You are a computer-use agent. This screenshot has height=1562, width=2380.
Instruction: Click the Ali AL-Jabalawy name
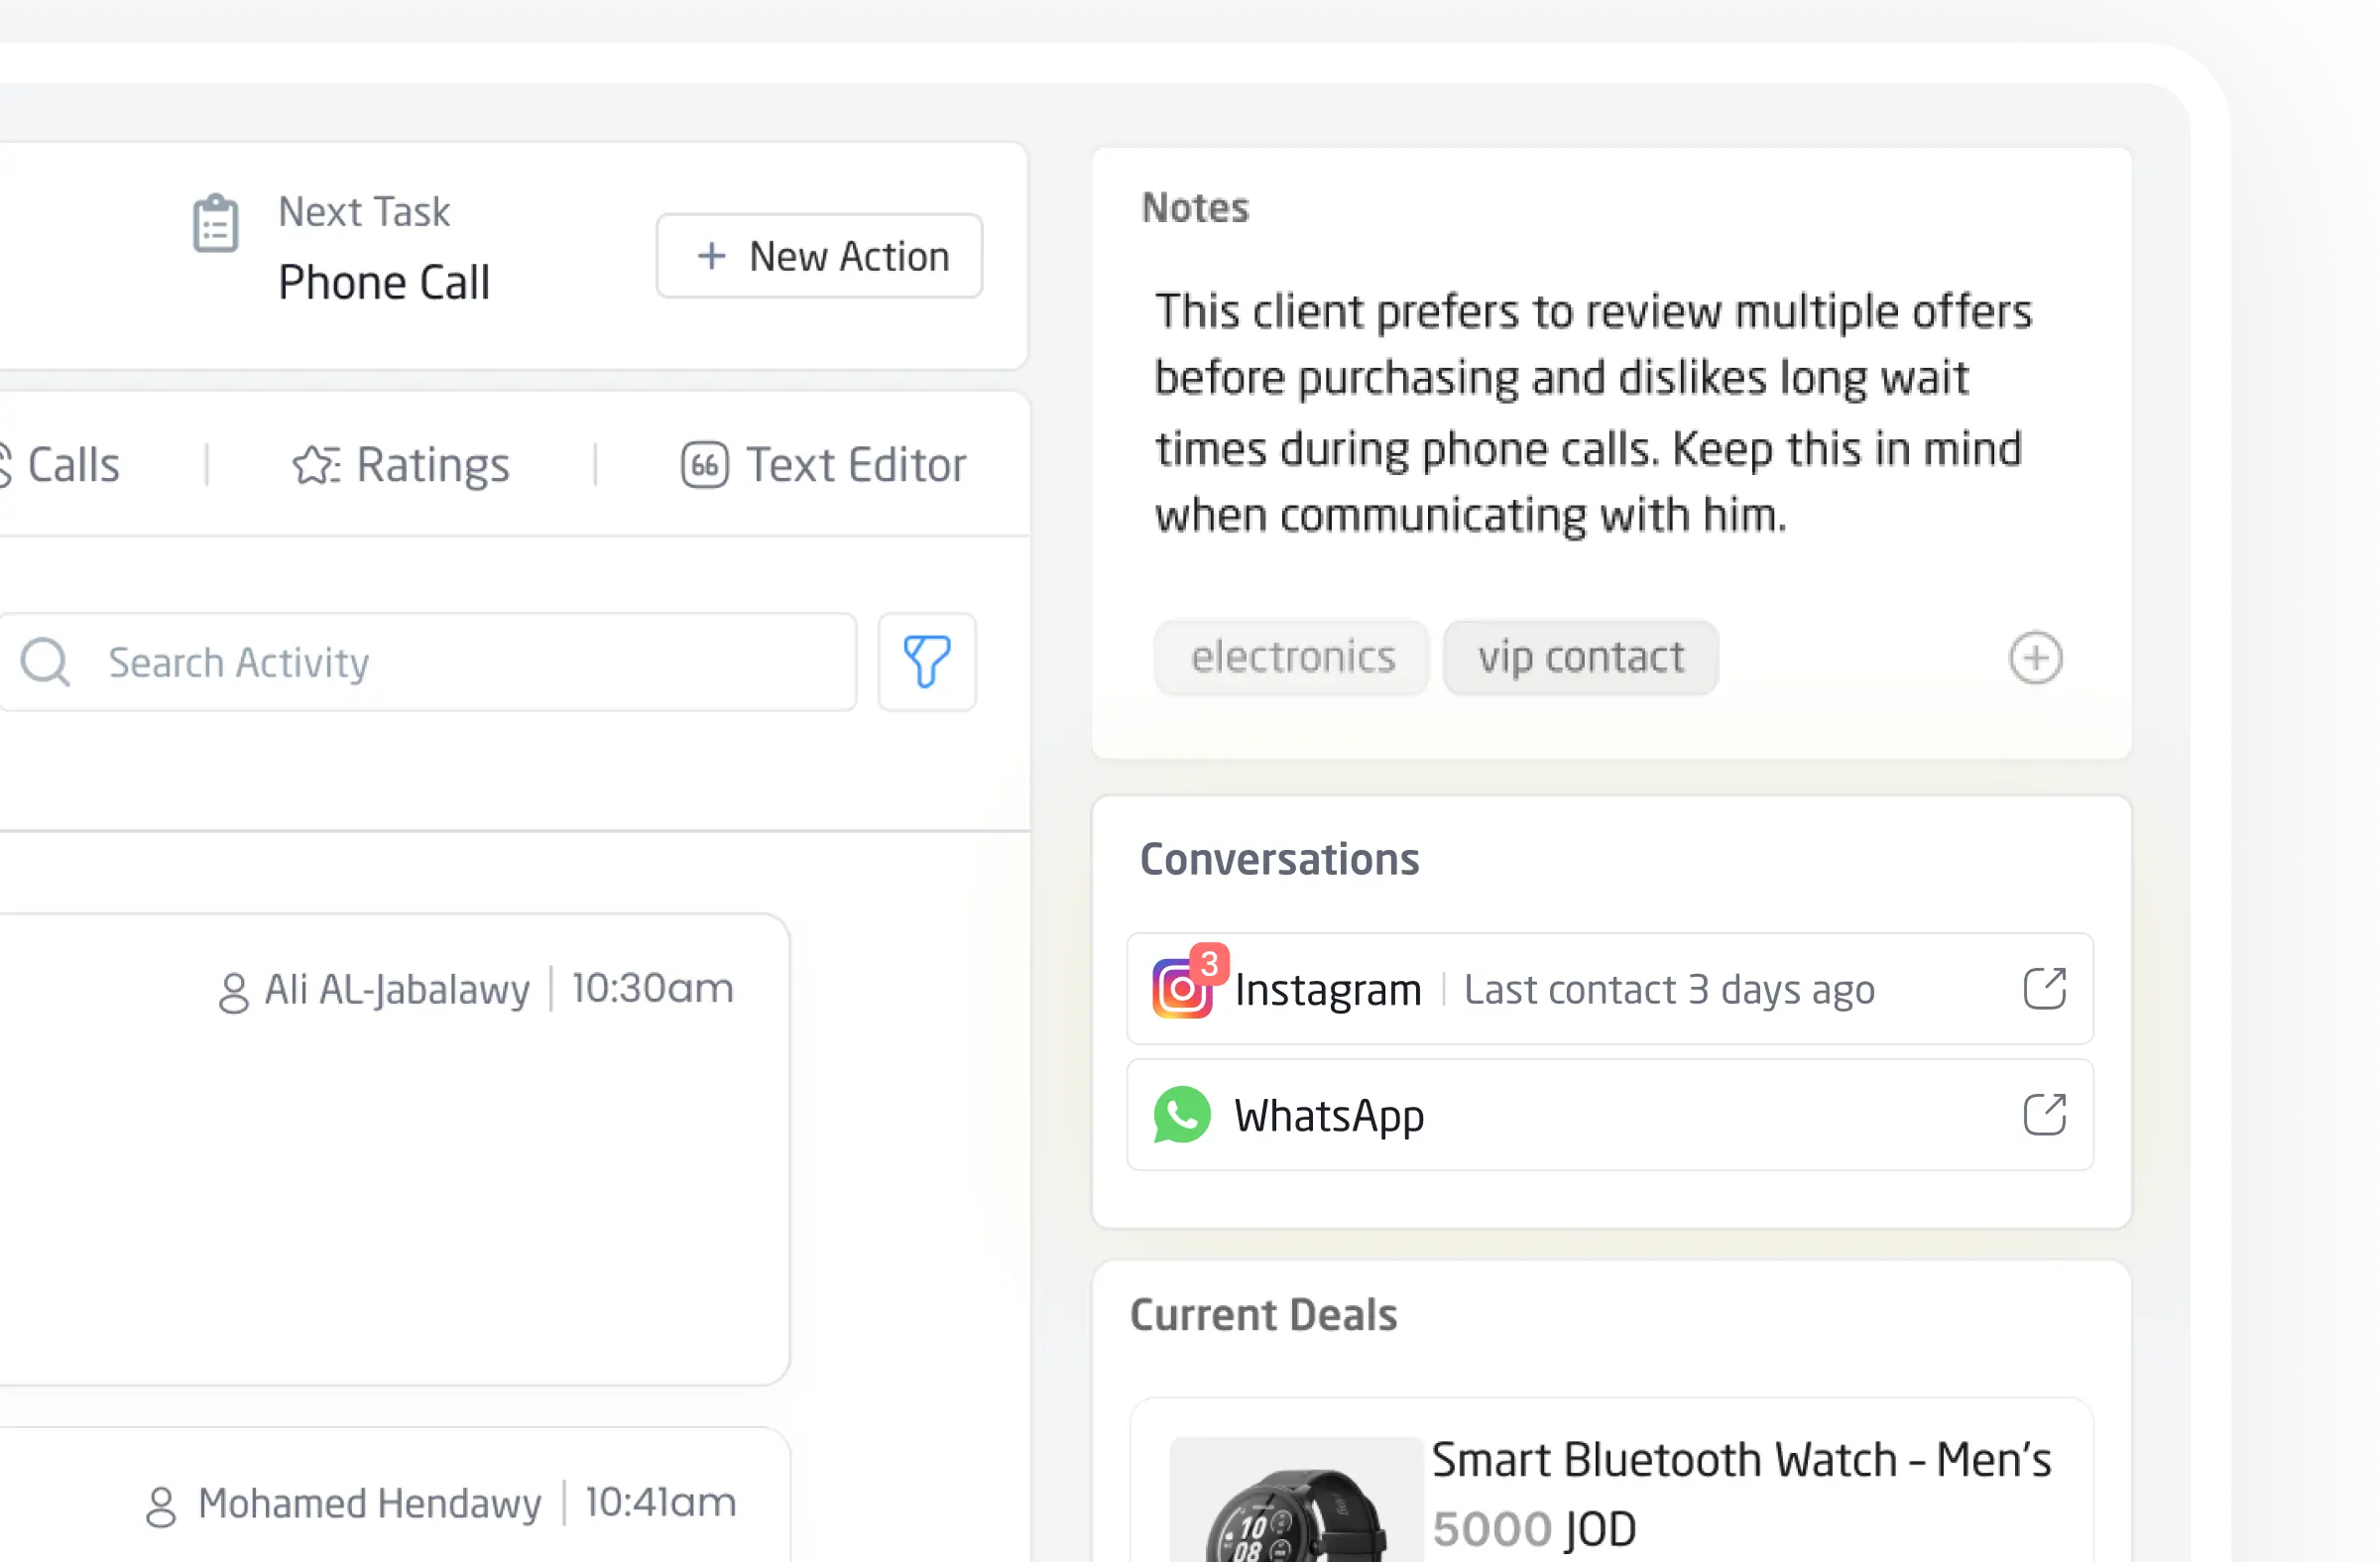click(397, 990)
